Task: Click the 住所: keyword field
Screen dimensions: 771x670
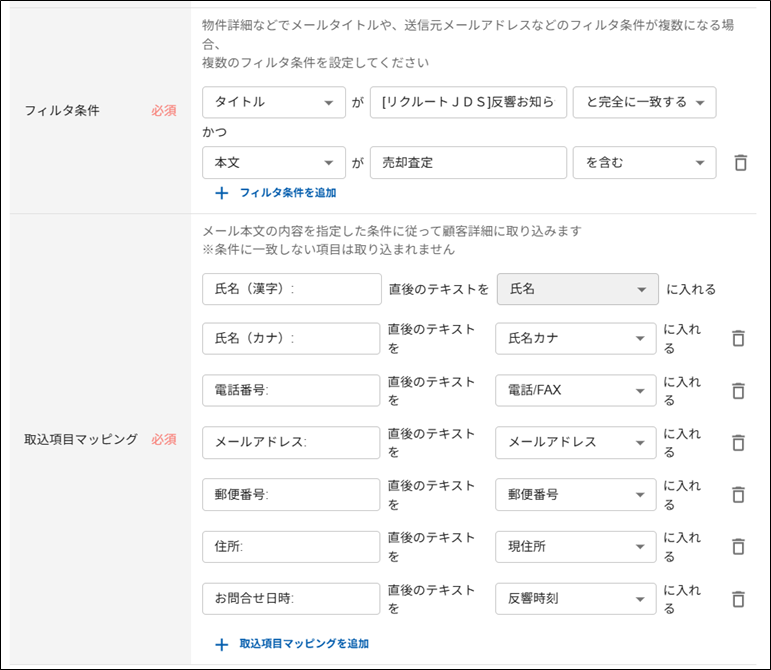Action: click(x=291, y=547)
